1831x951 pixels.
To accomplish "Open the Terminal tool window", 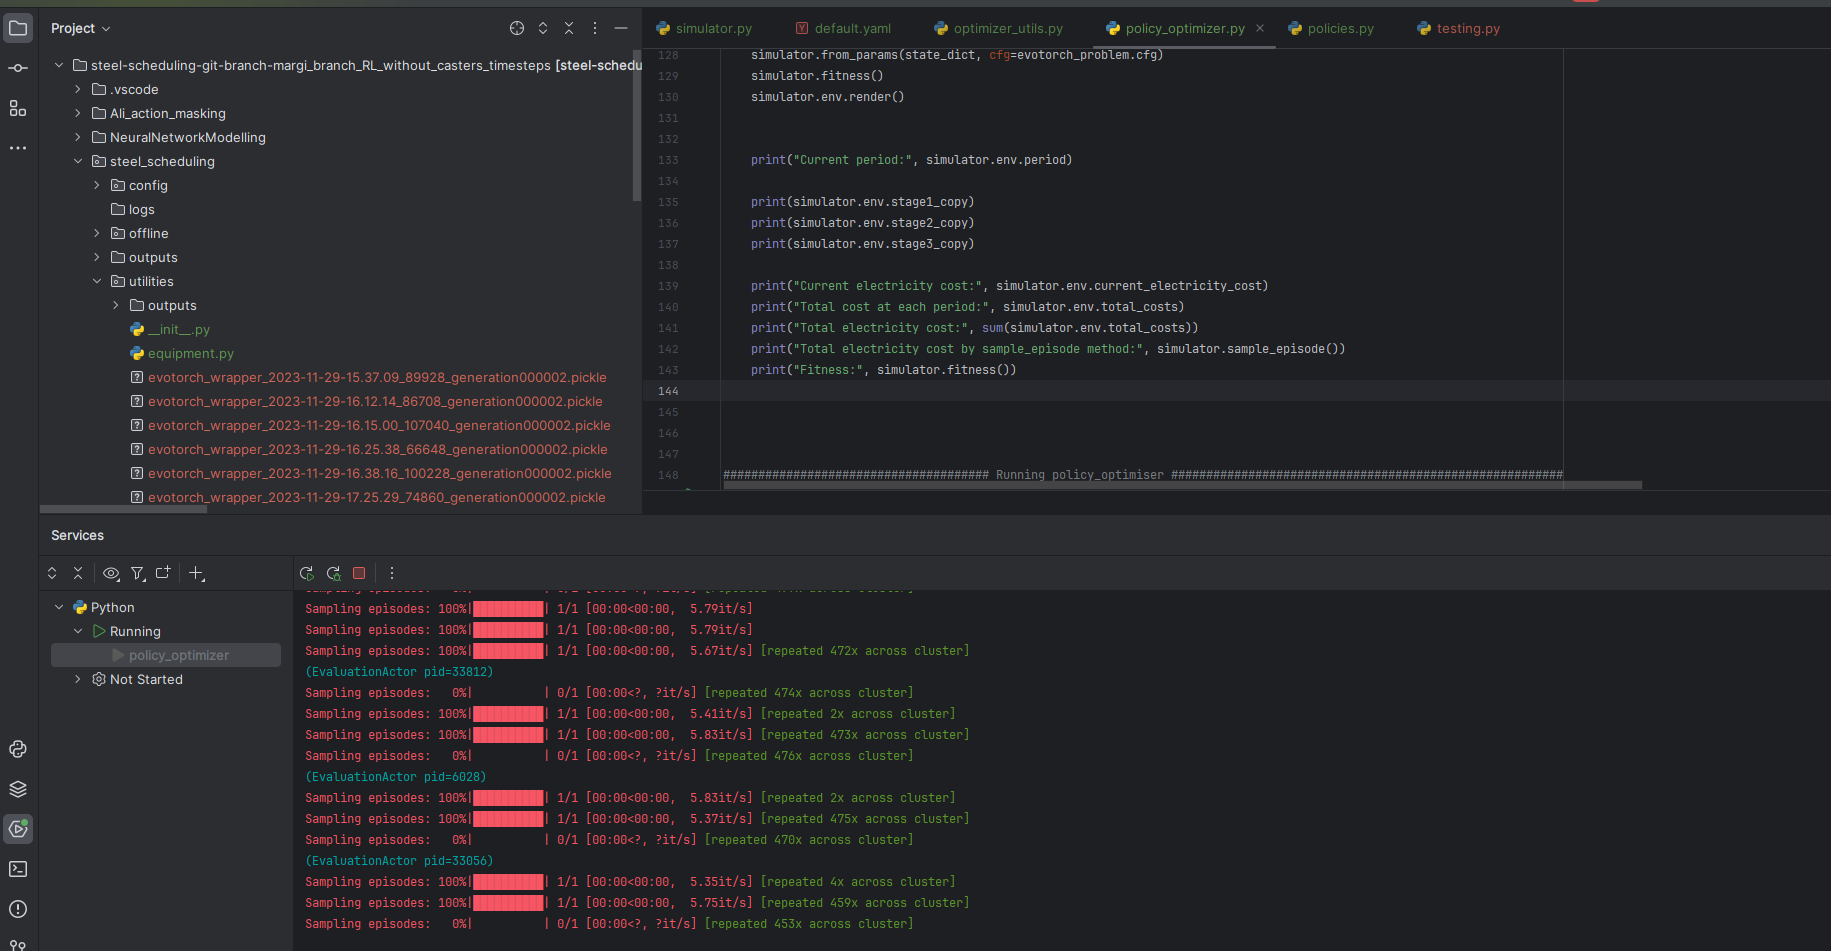I will (18, 869).
